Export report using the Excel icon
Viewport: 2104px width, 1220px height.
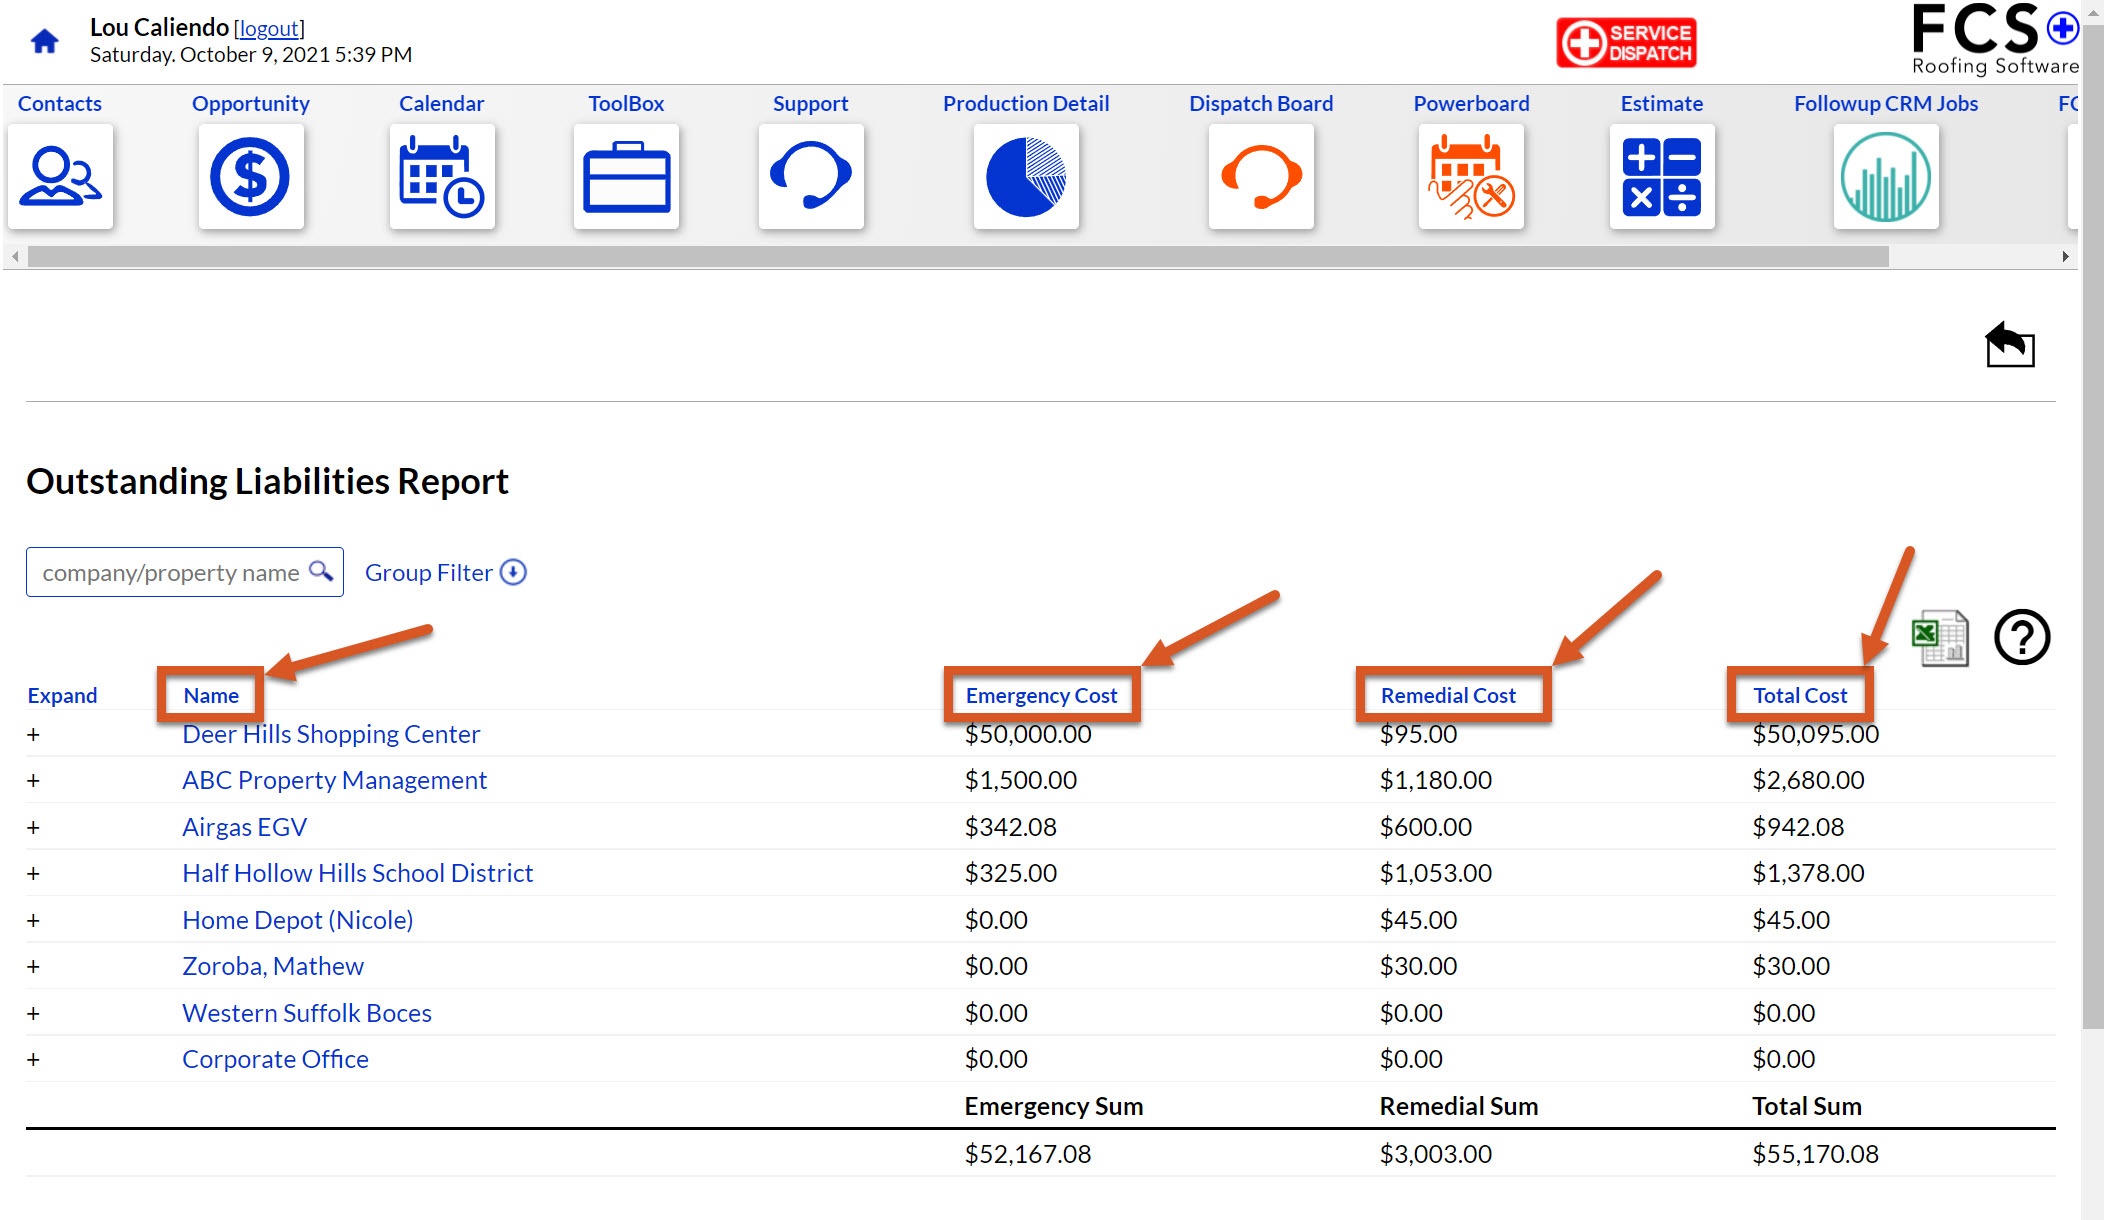1940,637
